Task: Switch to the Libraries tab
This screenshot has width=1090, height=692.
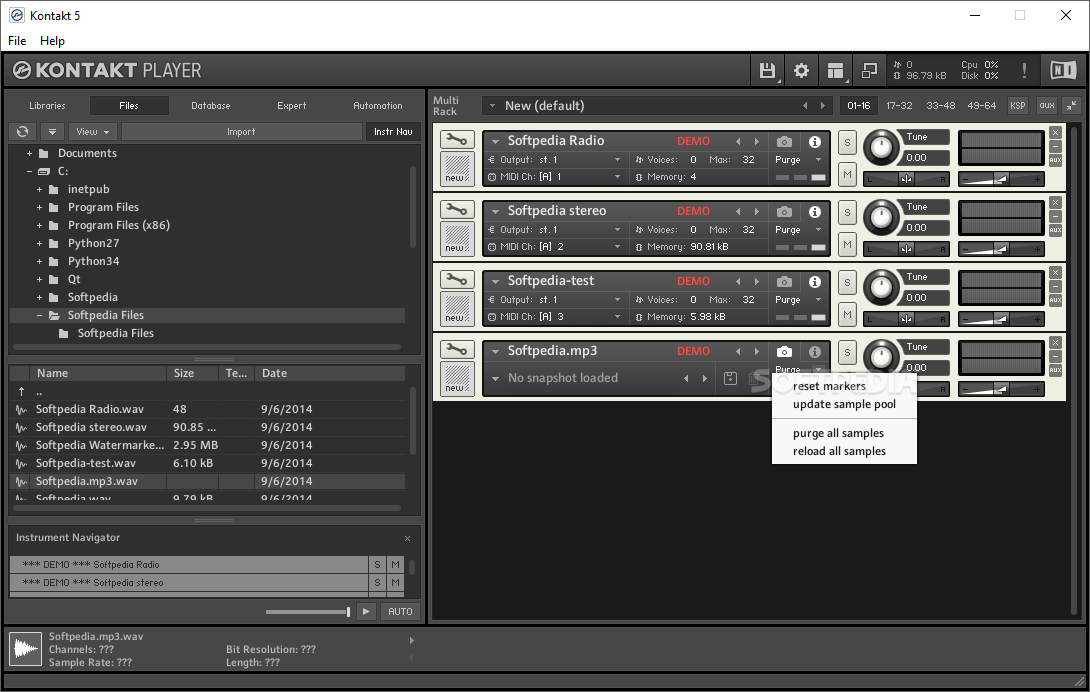Action: (47, 106)
